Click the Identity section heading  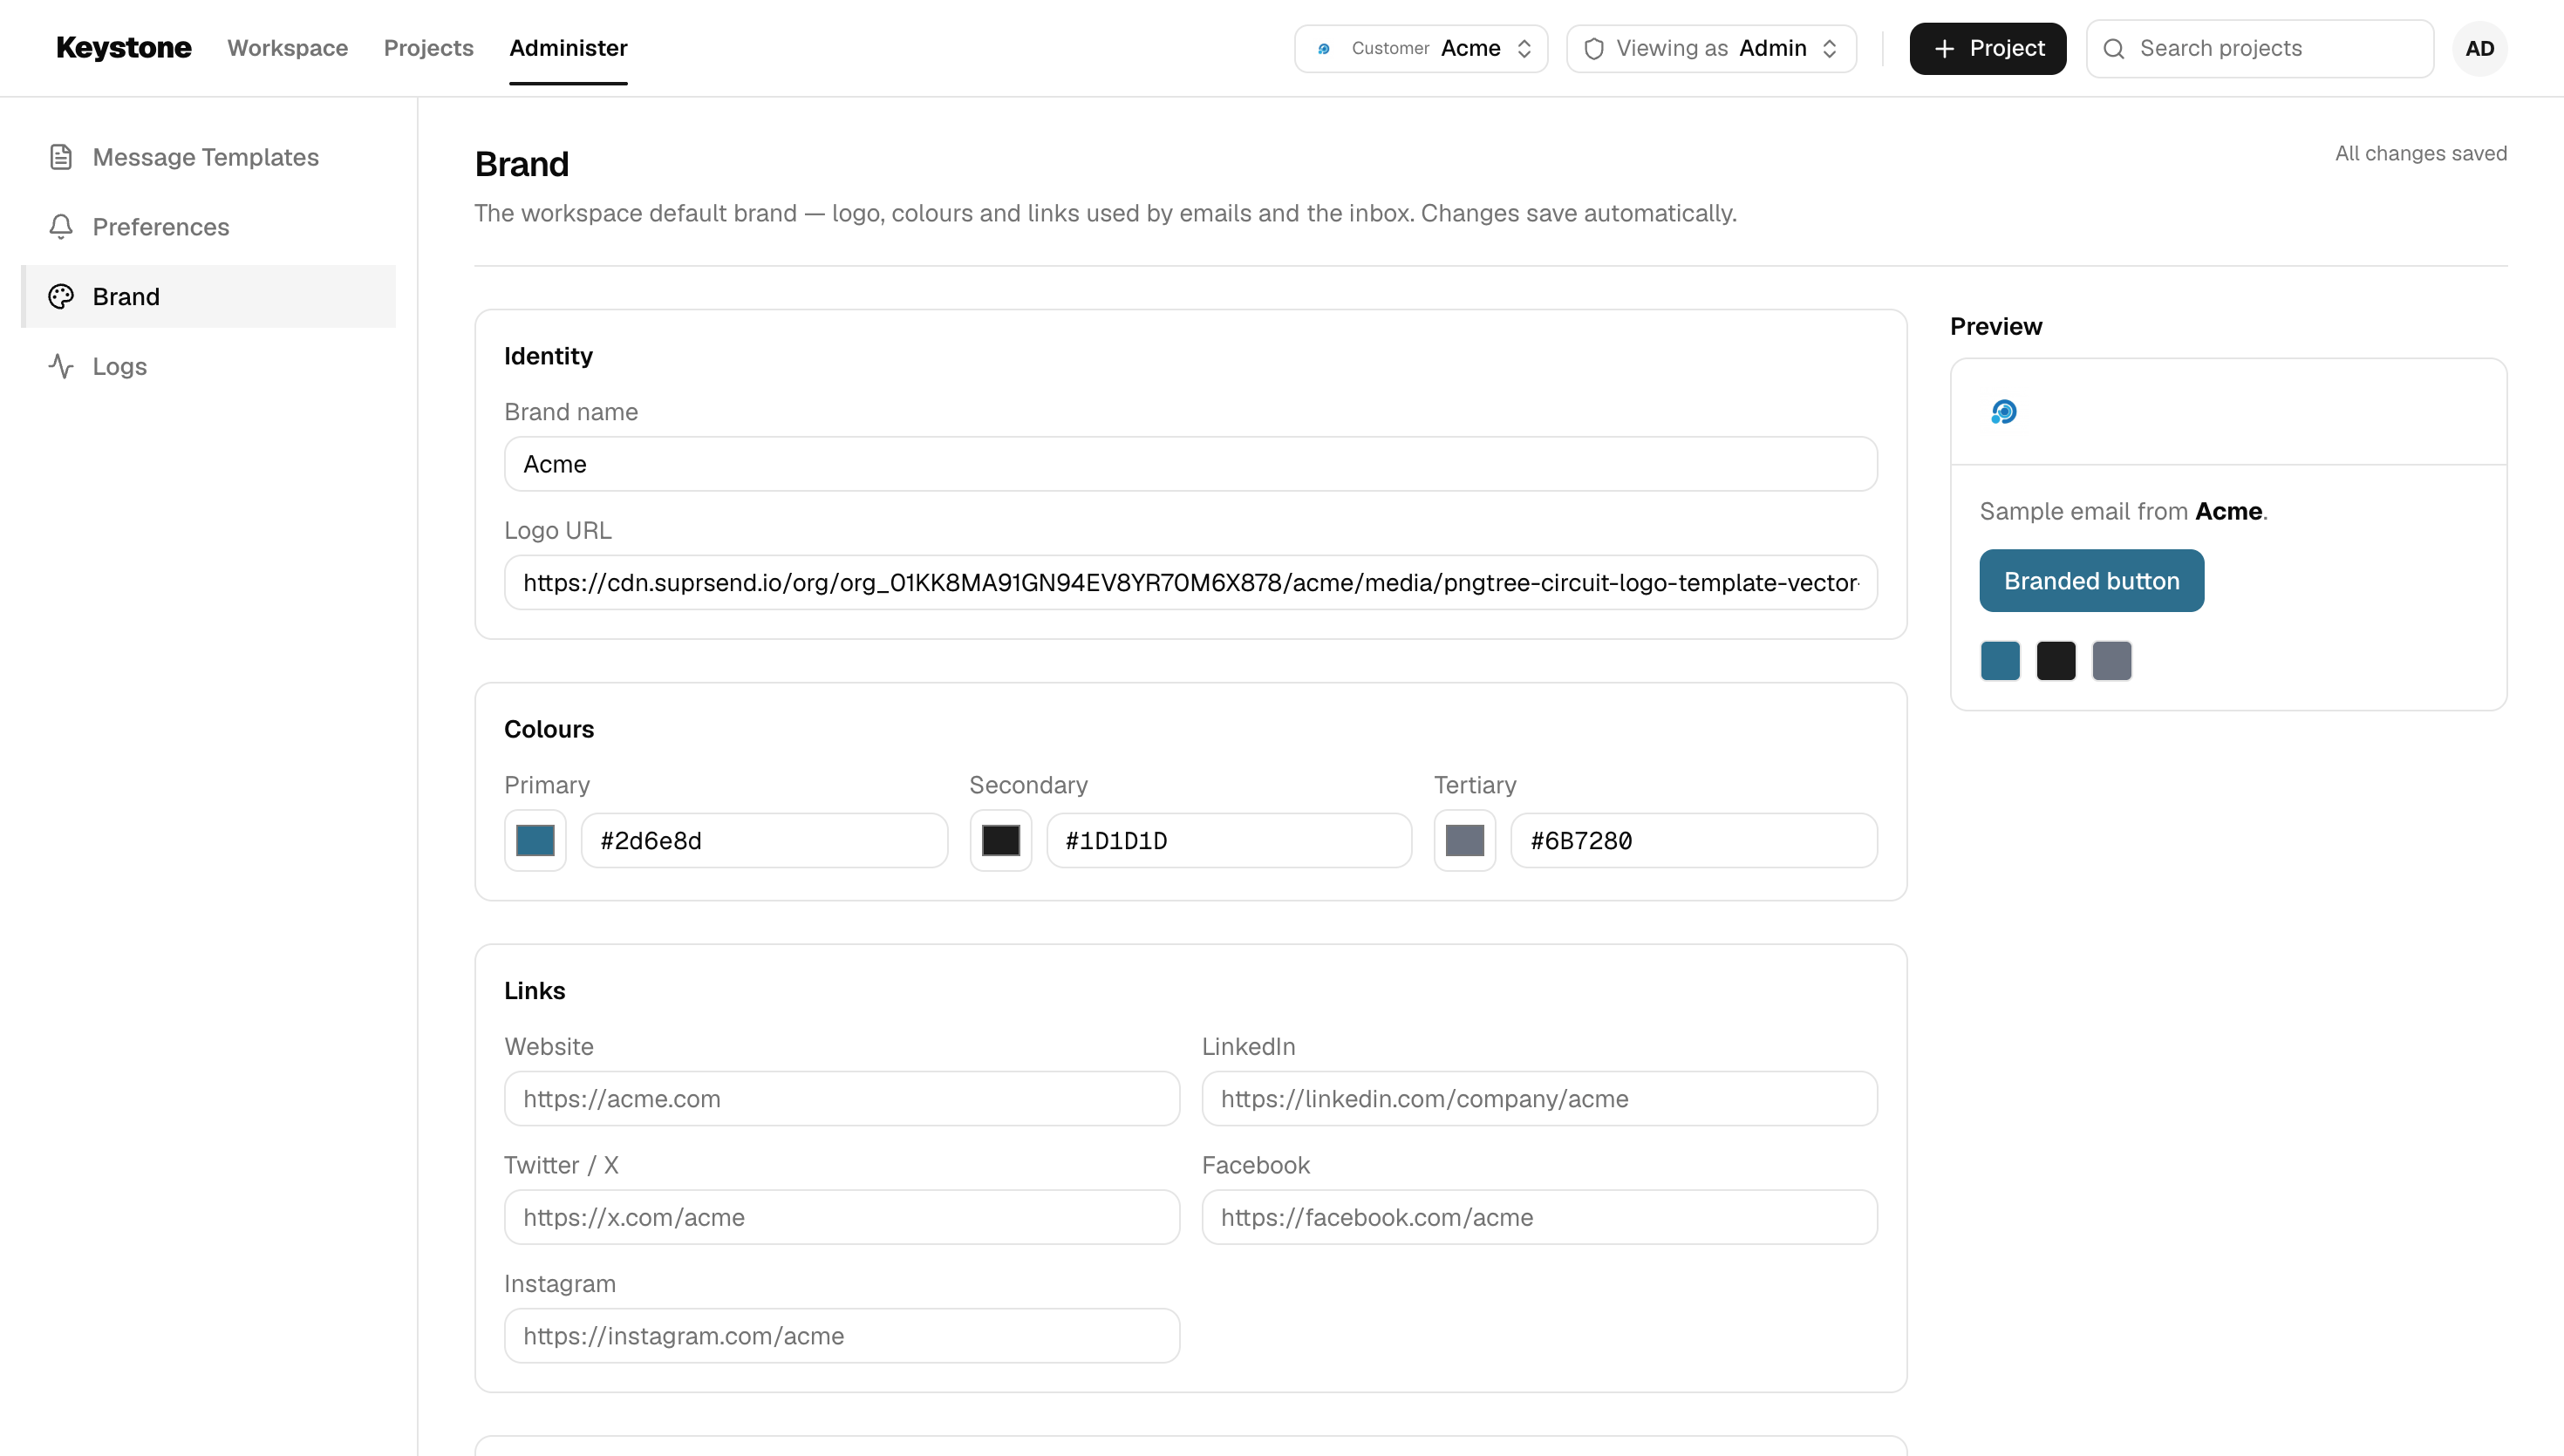tap(548, 355)
